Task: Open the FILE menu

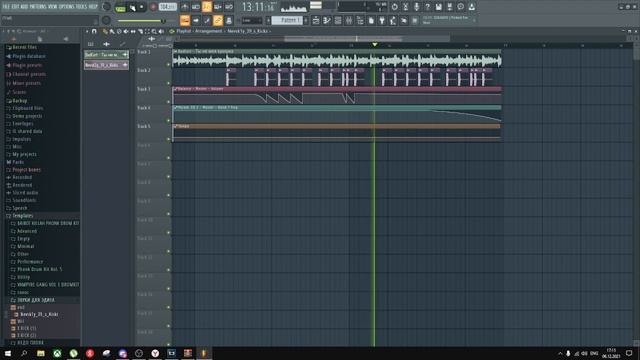Action: click(x=6, y=7)
